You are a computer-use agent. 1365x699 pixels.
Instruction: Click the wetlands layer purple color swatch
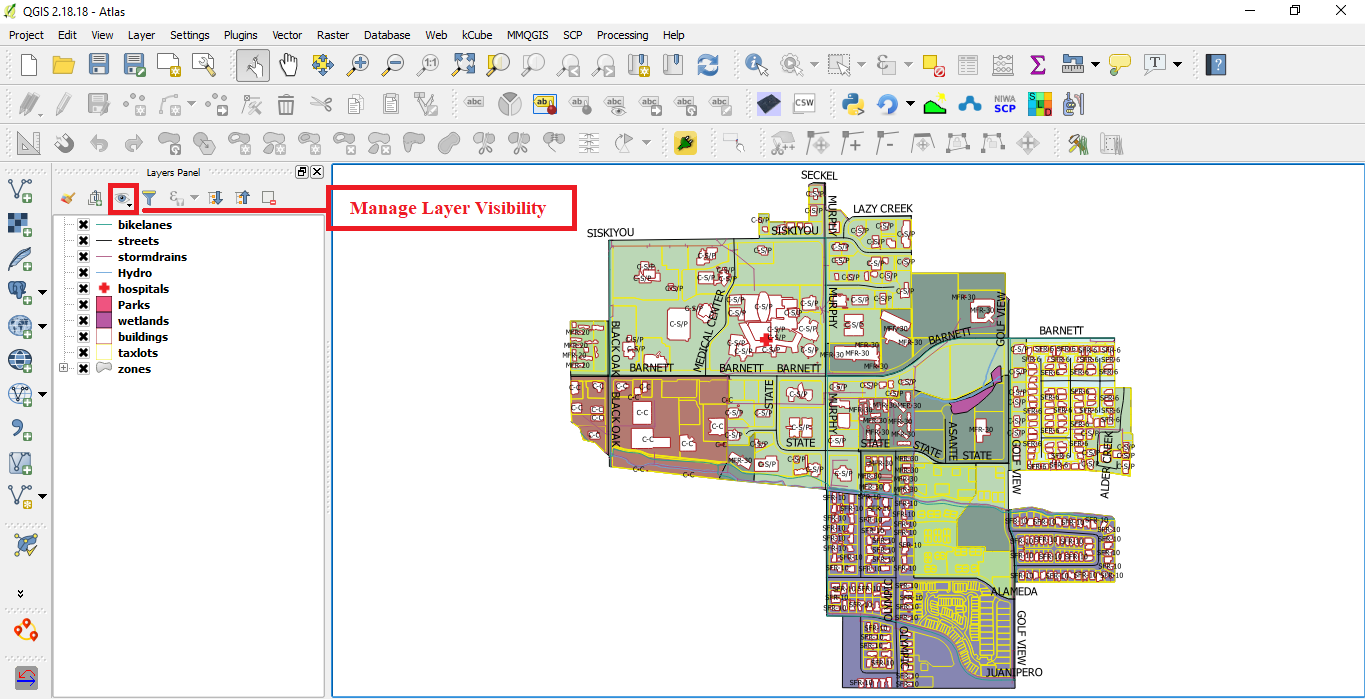pos(103,321)
